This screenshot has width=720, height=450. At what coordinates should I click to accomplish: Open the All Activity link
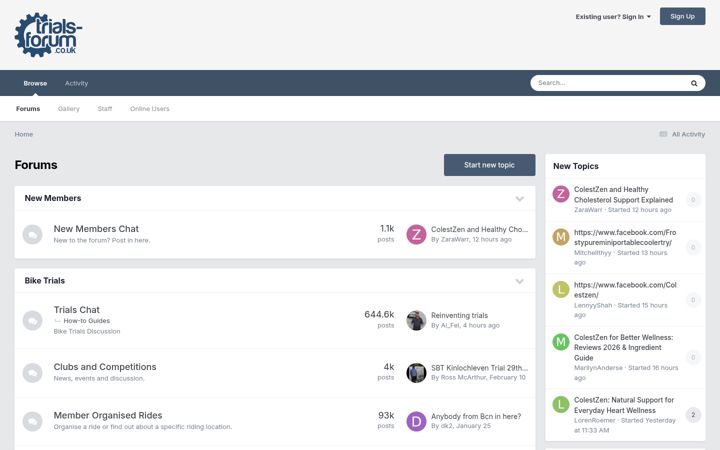pos(688,134)
